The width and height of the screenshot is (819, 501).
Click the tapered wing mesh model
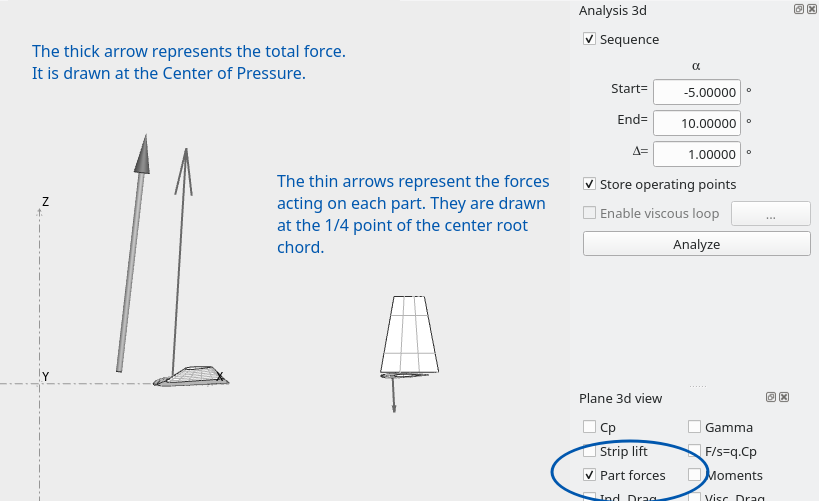click(410, 334)
